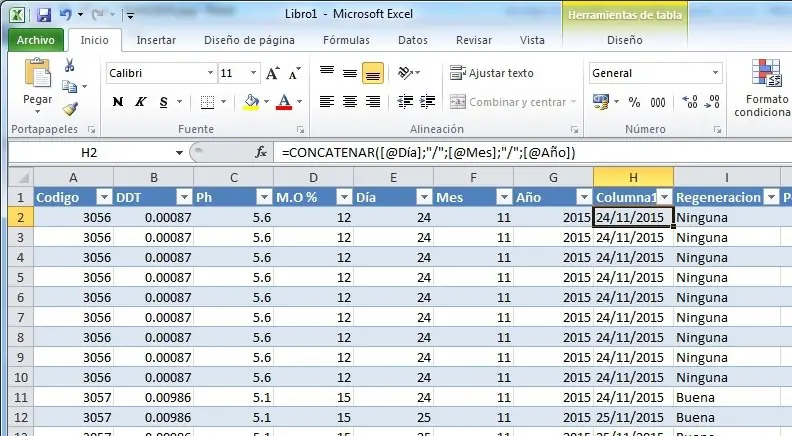Decrease font size with the small A icon

tap(294, 73)
